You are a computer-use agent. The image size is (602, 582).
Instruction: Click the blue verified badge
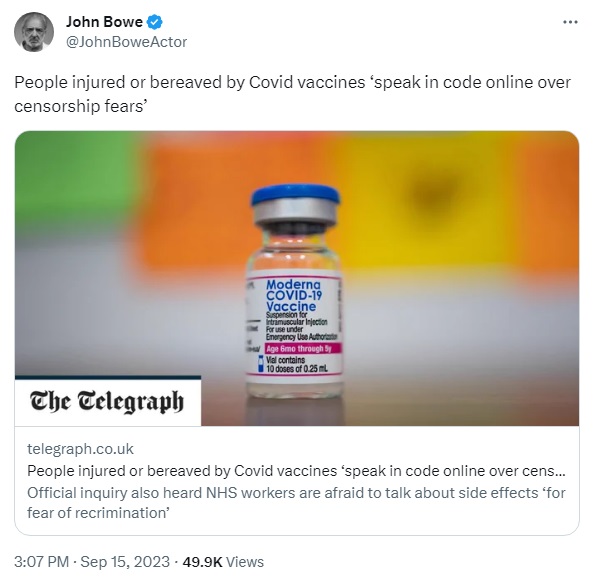point(155,22)
